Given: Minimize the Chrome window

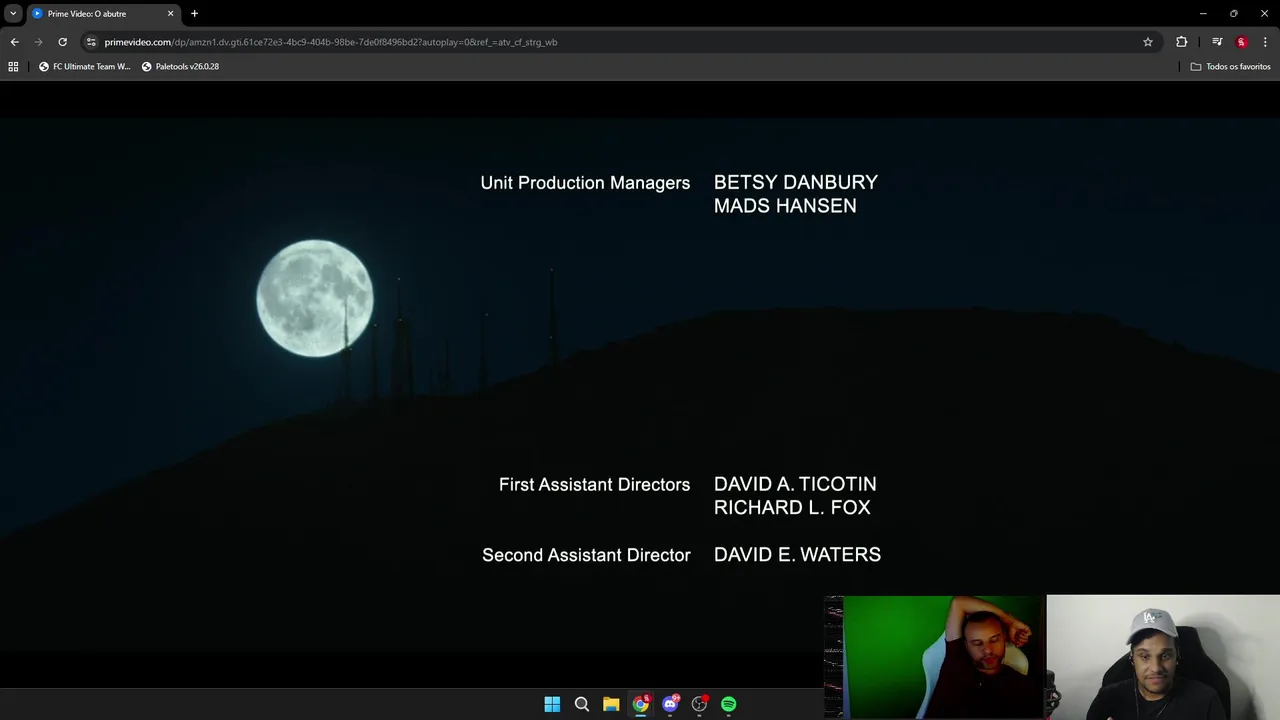Looking at the screenshot, I should [x=1203, y=14].
